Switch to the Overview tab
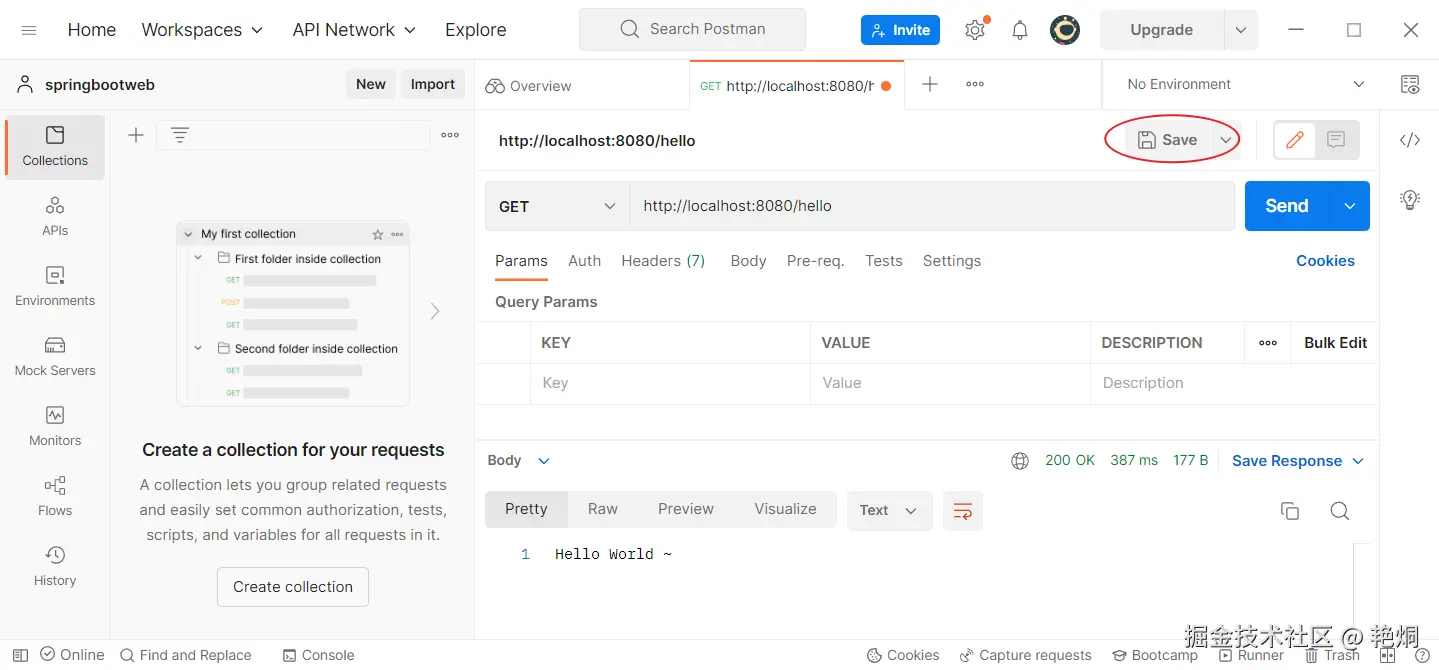The height and width of the screenshot is (670, 1439). 528,86
